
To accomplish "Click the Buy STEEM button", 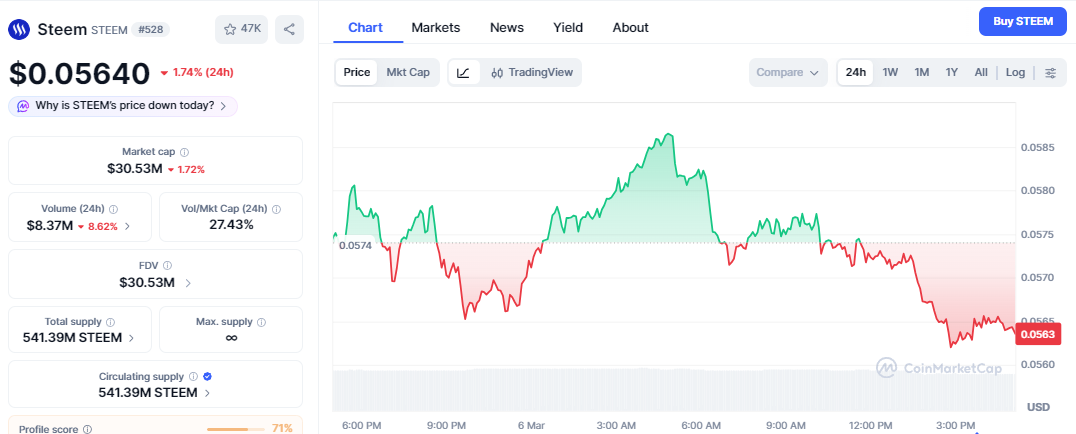I will pyautogui.click(x=1022, y=21).
